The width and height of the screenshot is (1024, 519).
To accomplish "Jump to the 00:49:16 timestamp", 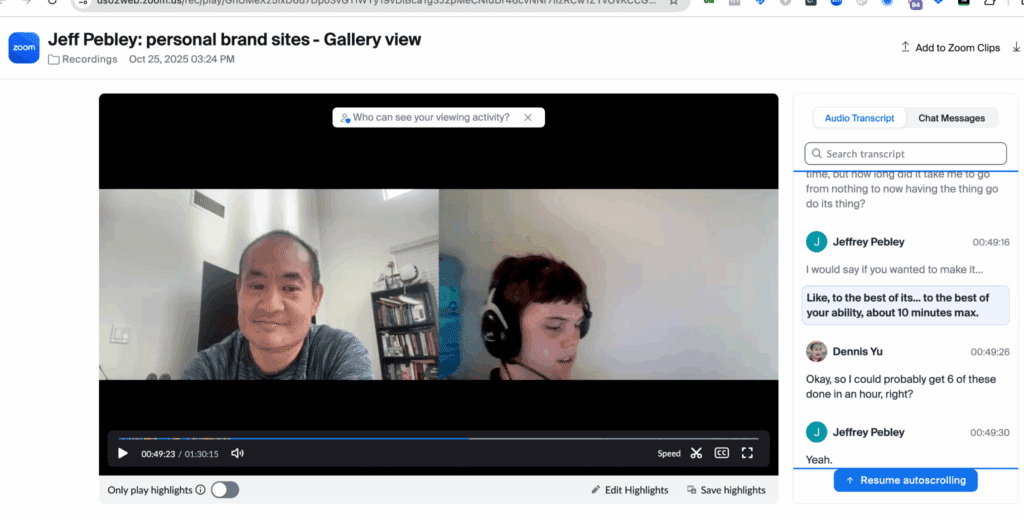I will pos(991,242).
